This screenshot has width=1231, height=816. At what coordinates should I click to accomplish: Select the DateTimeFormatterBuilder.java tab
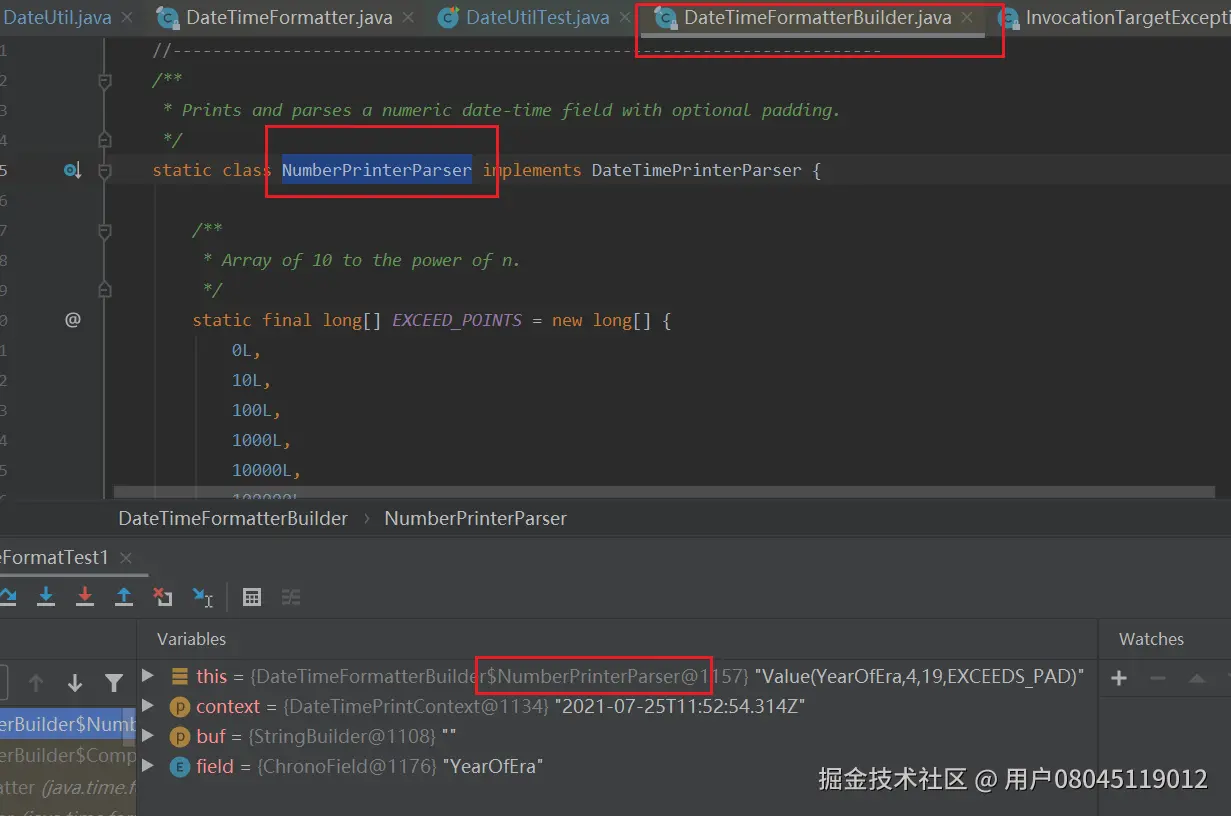[x=817, y=17]
